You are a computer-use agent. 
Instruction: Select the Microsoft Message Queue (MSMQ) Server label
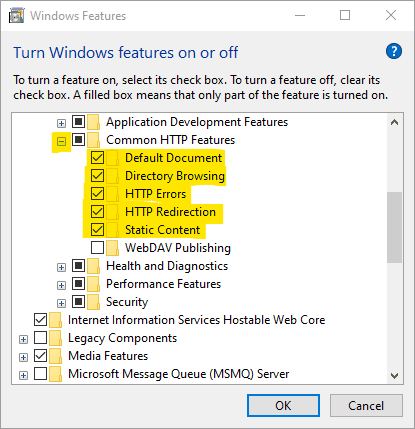(179, 374)
